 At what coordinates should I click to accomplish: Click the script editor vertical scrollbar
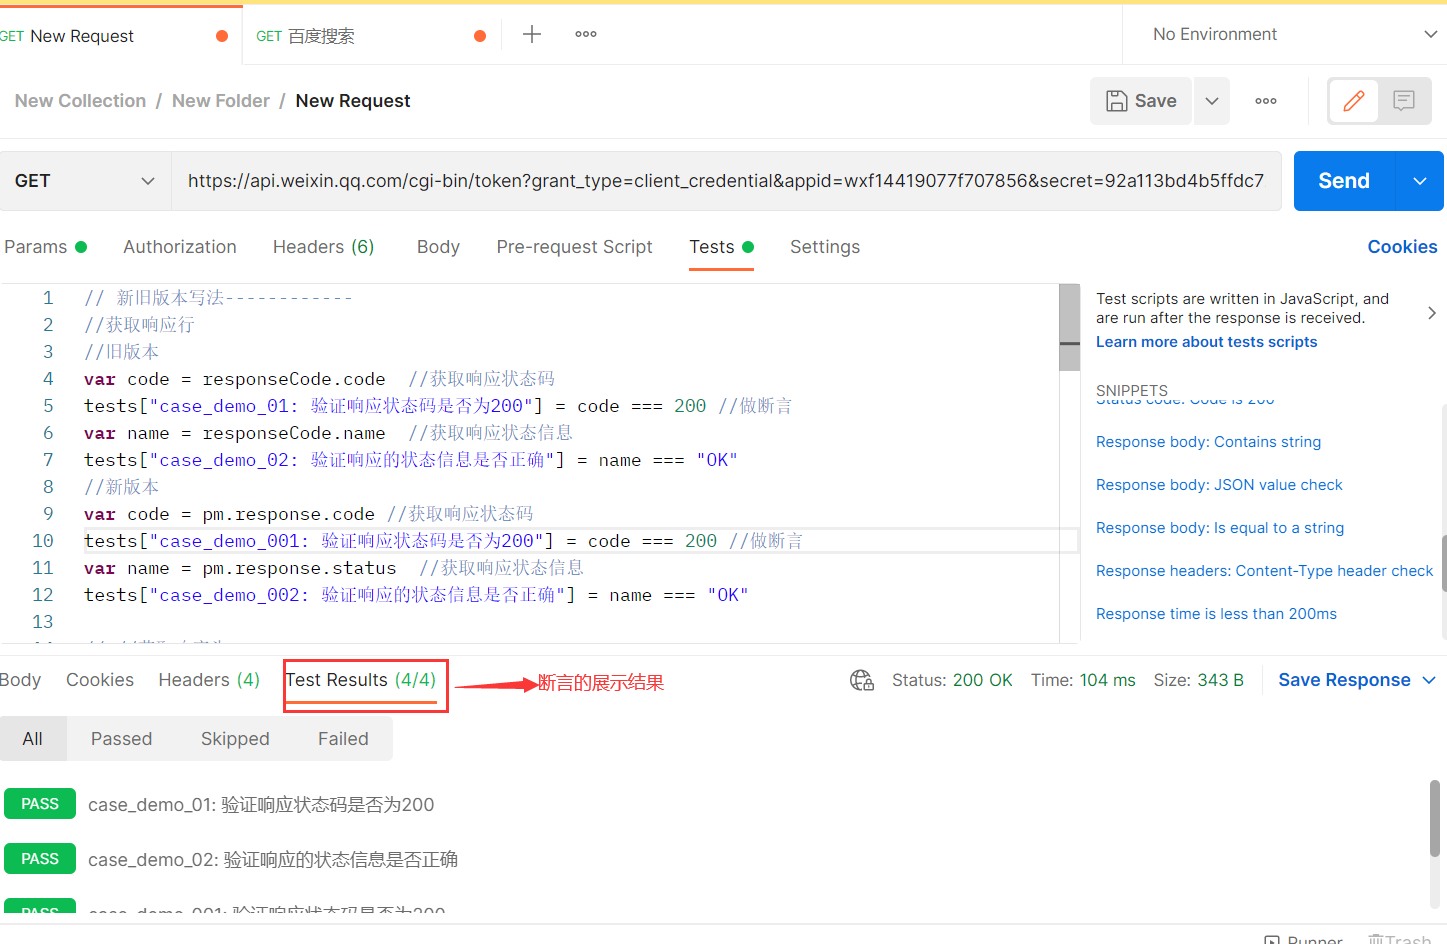click(x=1069, y=328)
